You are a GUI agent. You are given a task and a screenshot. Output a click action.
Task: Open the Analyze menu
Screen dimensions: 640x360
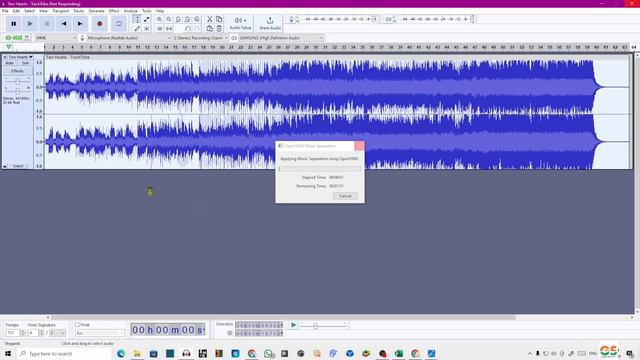(130, 11)
